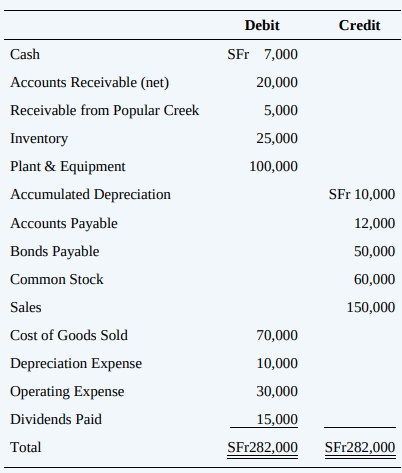Screen dimensions: 402x473
Task: Click the 20,000 Accounts Receivable value
Action: [x=277, y=83]
